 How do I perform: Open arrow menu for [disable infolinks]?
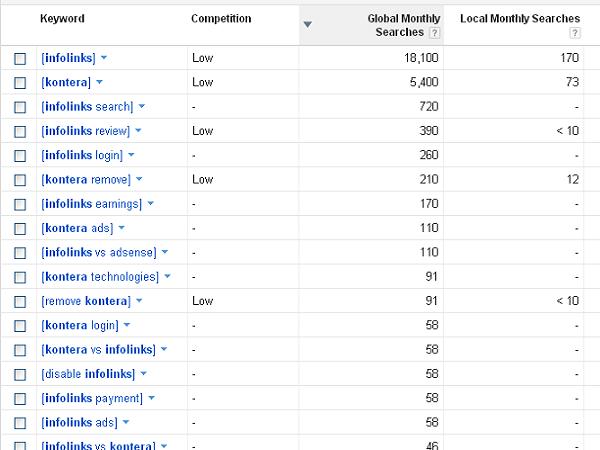click(x=143, y=373)
